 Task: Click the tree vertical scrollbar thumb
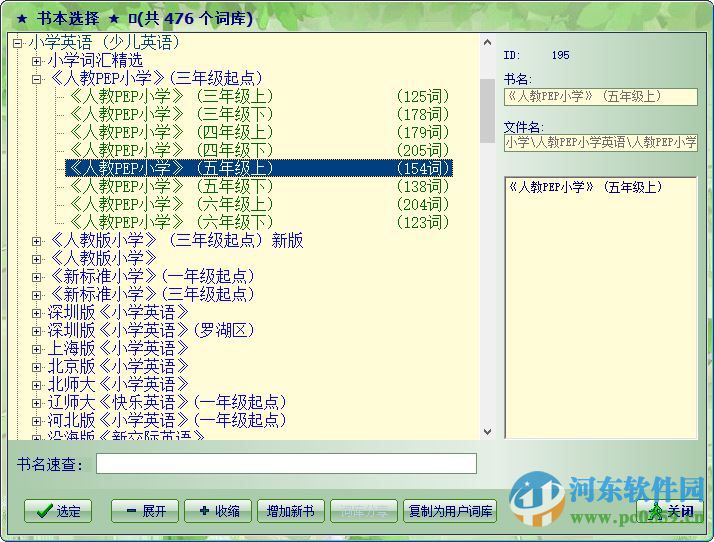click(x=487, y=111)
